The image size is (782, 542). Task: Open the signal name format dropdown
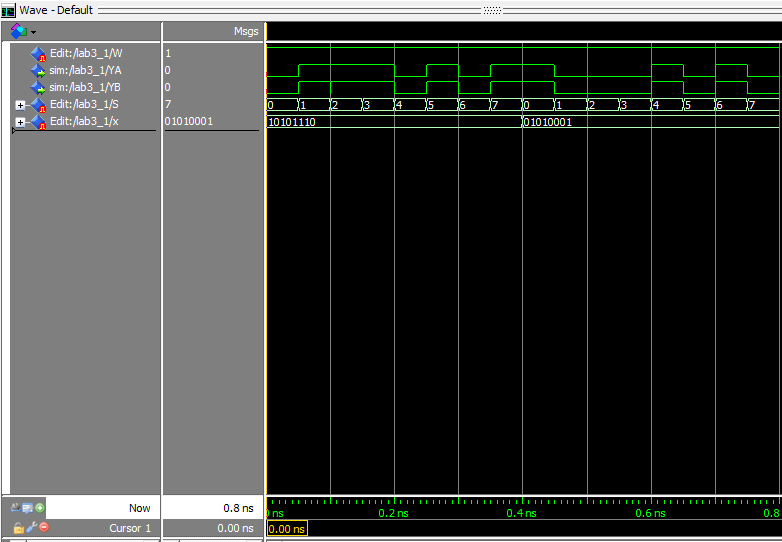(22, 32)
